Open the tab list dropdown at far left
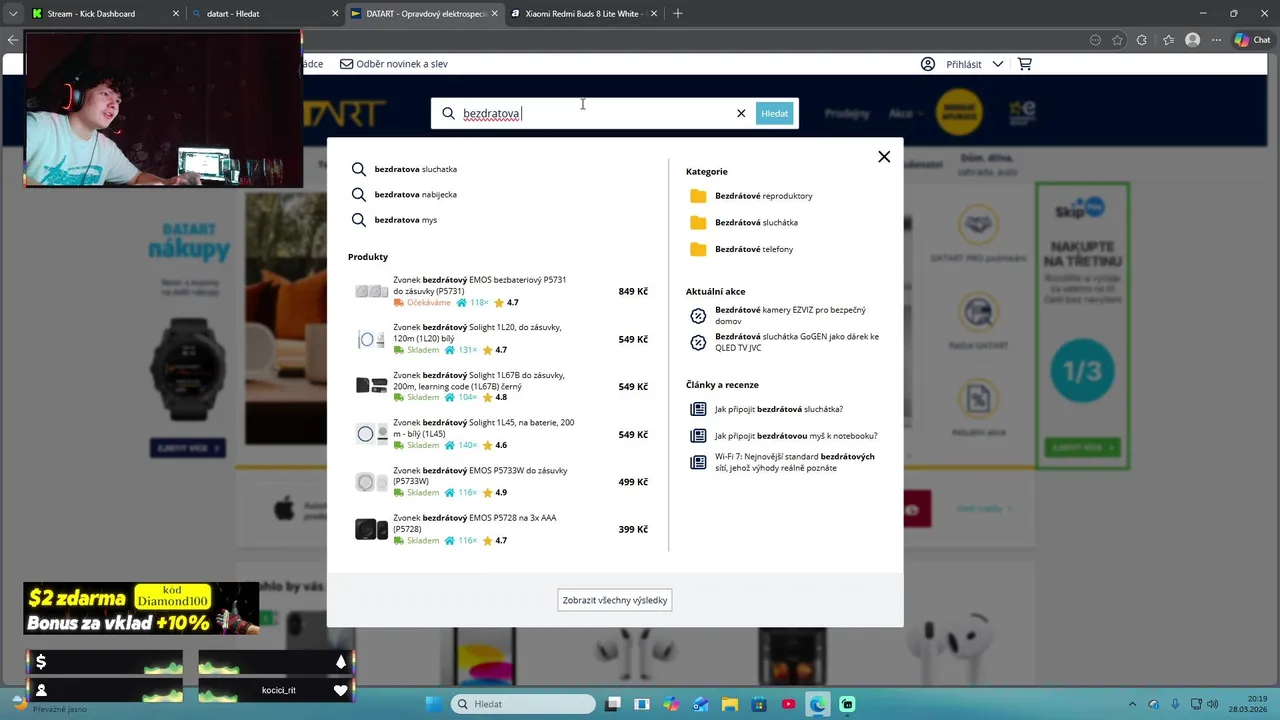This screenshot has height=720, width=1280. point(13,14)
